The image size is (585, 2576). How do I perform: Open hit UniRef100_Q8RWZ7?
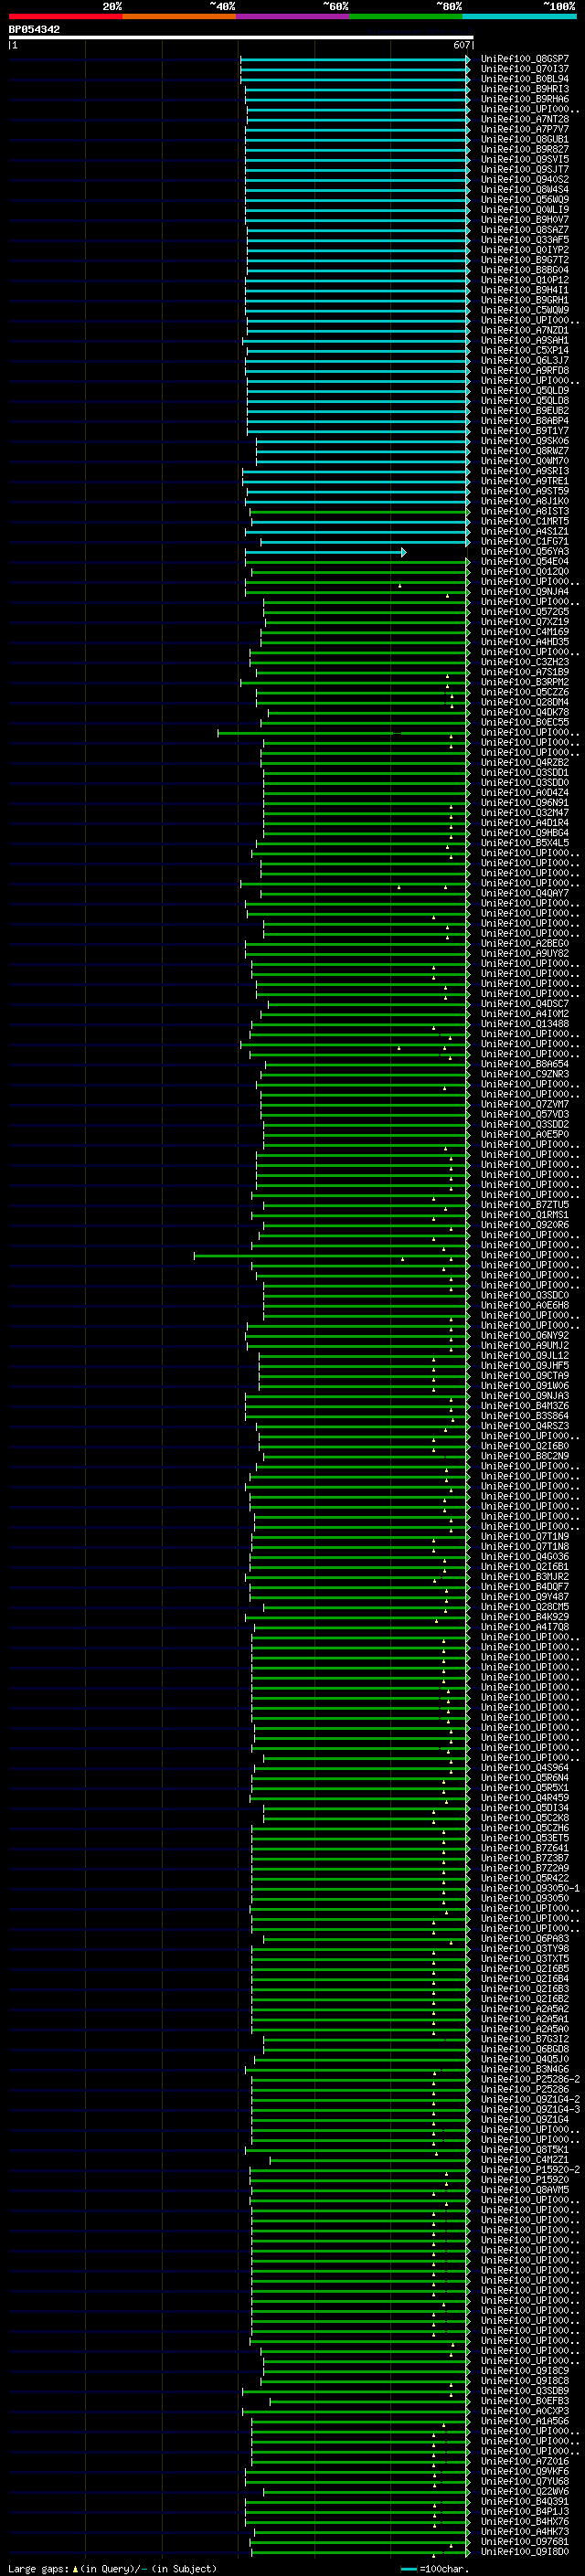[x=524, y=451]
